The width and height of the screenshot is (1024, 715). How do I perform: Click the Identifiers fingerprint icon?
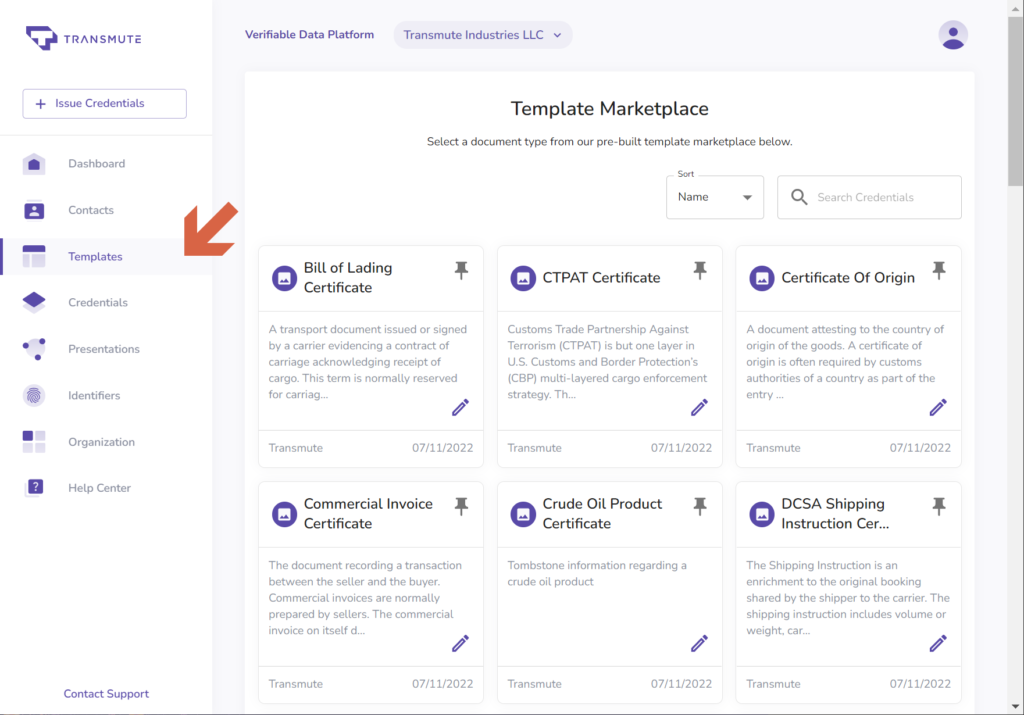coord(34,395)
